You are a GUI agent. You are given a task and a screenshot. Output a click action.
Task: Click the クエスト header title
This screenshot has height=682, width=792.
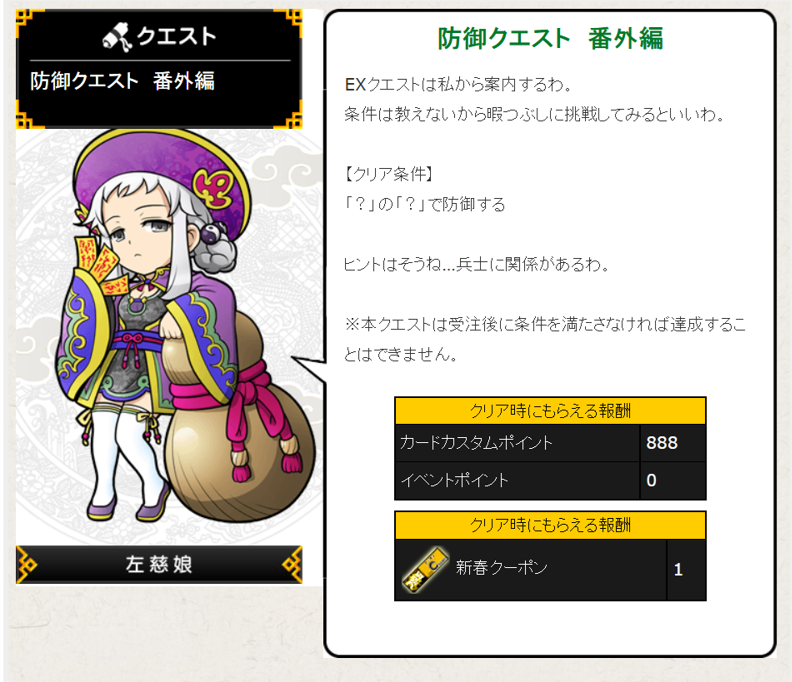click(x=176, y=37)
